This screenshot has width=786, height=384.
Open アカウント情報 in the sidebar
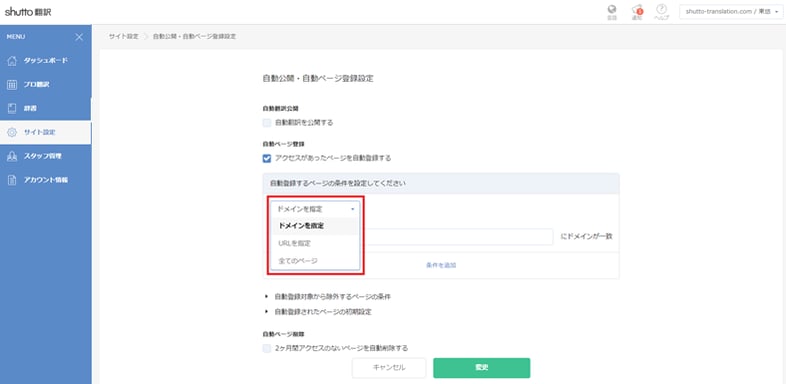pos(46,180)
